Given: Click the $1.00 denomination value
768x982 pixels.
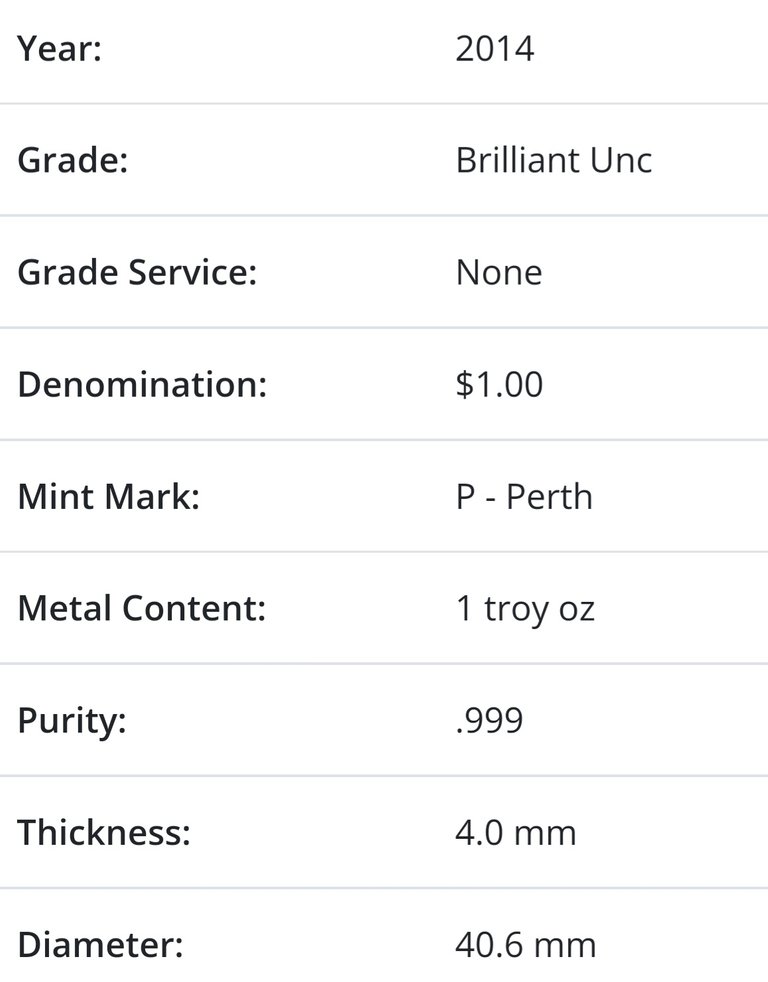Looking at the screenshot, I should [499, 384].
